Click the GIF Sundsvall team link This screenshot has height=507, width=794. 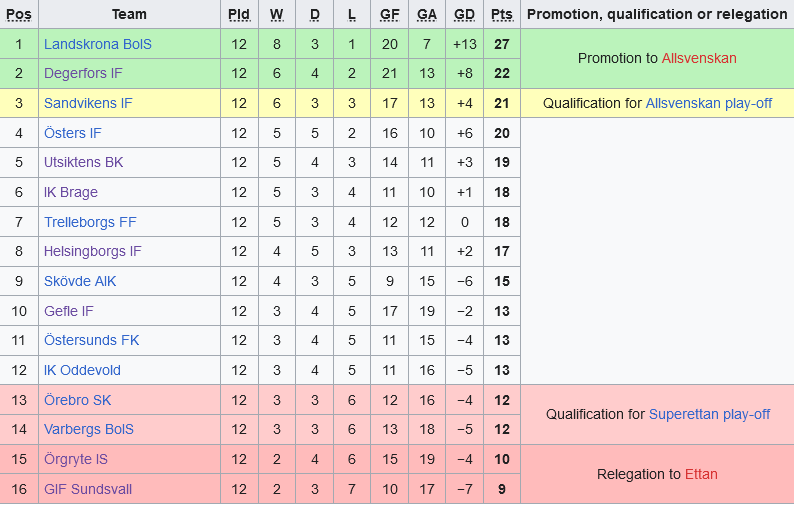pos(88,489)
